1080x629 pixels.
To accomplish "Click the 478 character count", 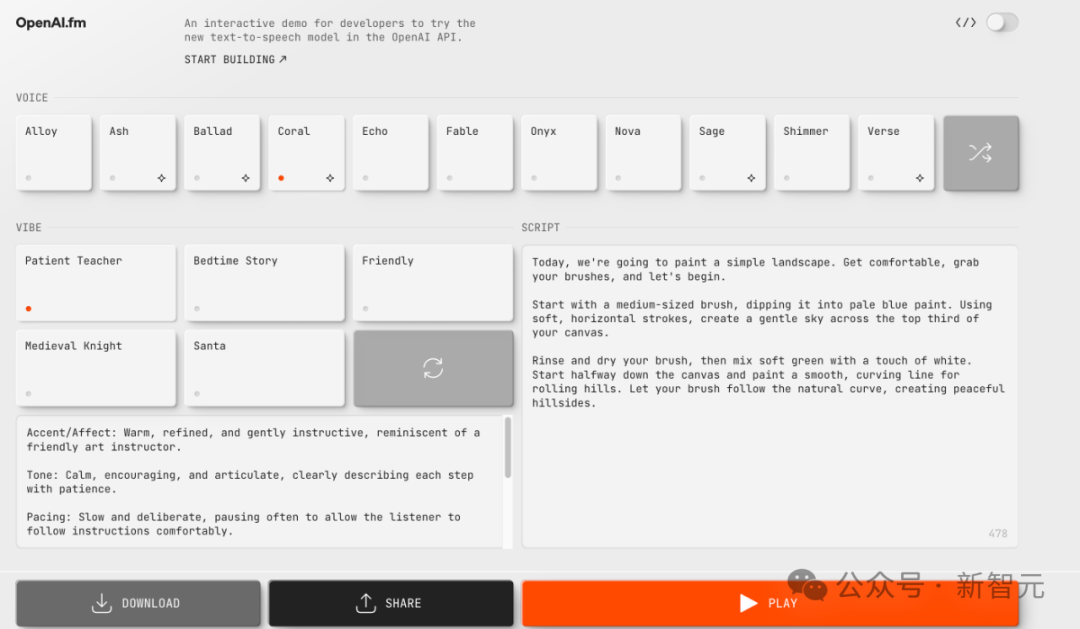I will coord(998,533).
